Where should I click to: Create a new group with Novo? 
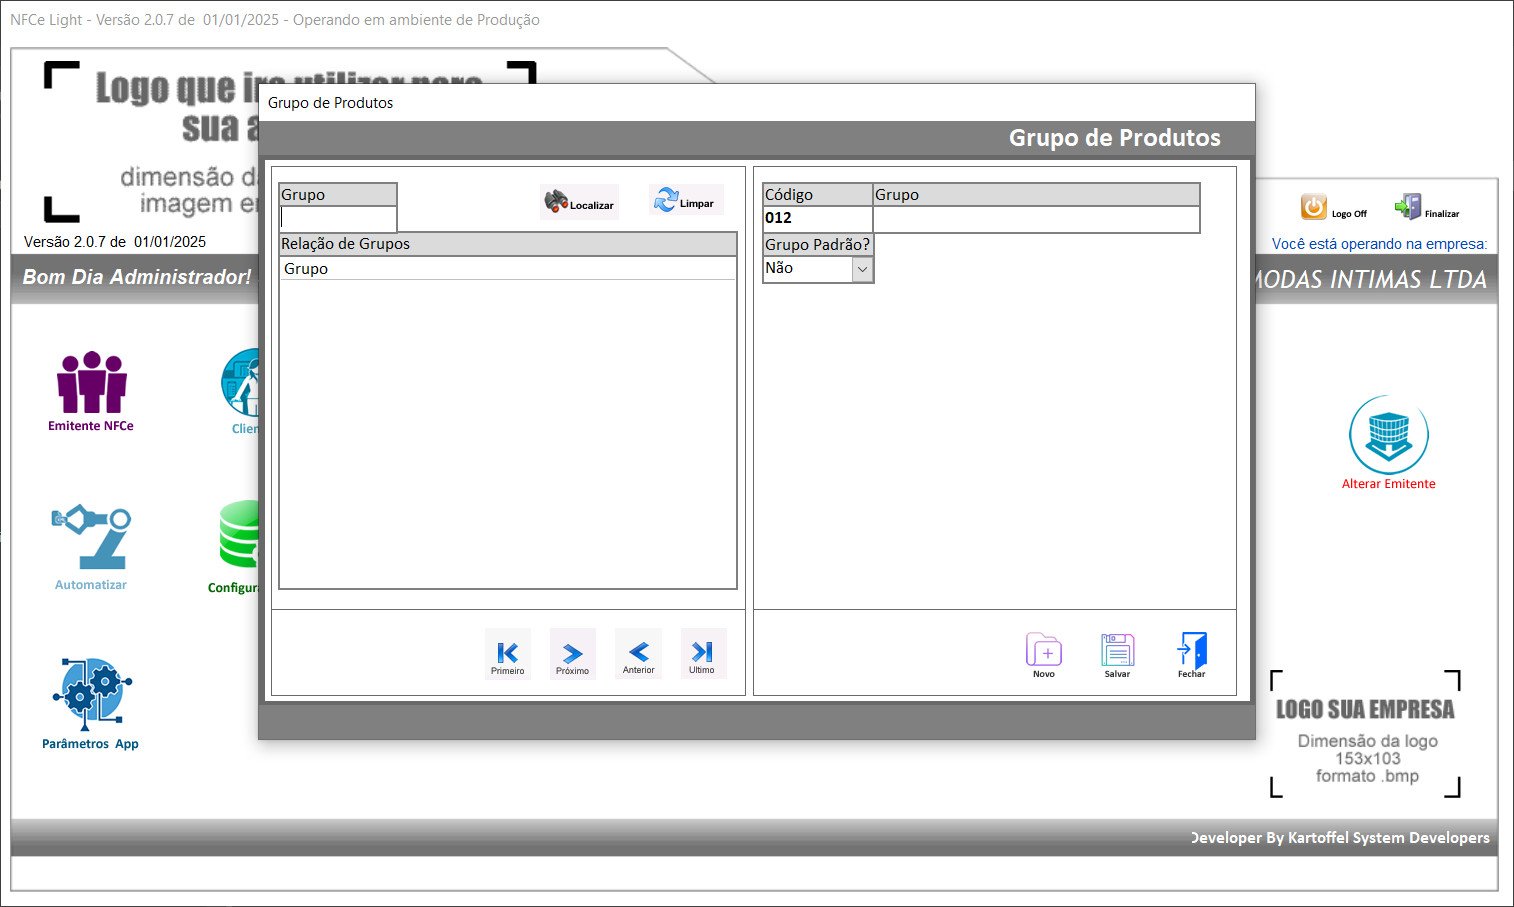click(1044, 652)
